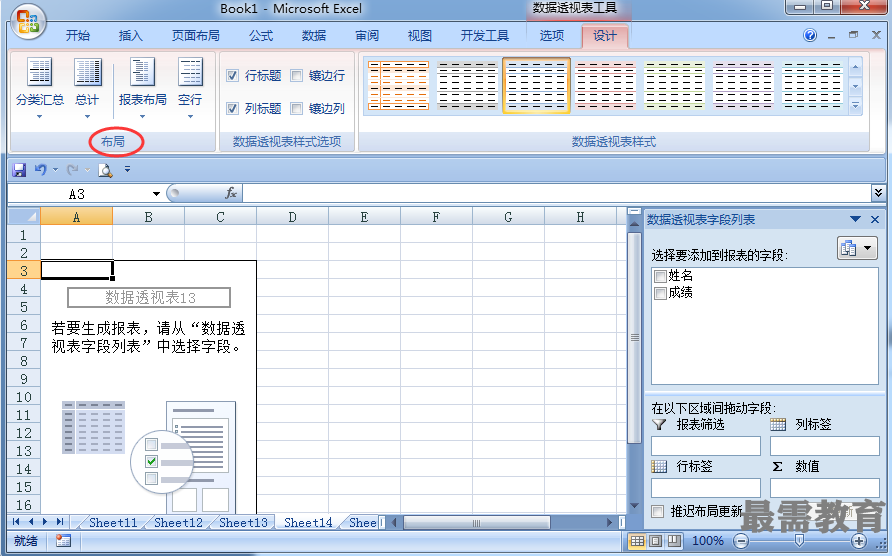Click the zoom slider handle
Image resolution: width=892 pixels, height=556 pixels.
799,541
